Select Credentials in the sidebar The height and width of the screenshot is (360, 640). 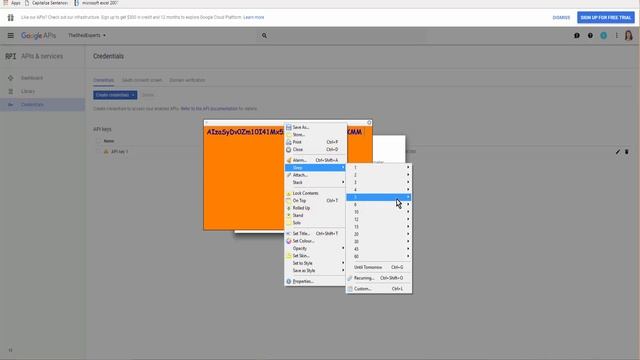(42, 105)
